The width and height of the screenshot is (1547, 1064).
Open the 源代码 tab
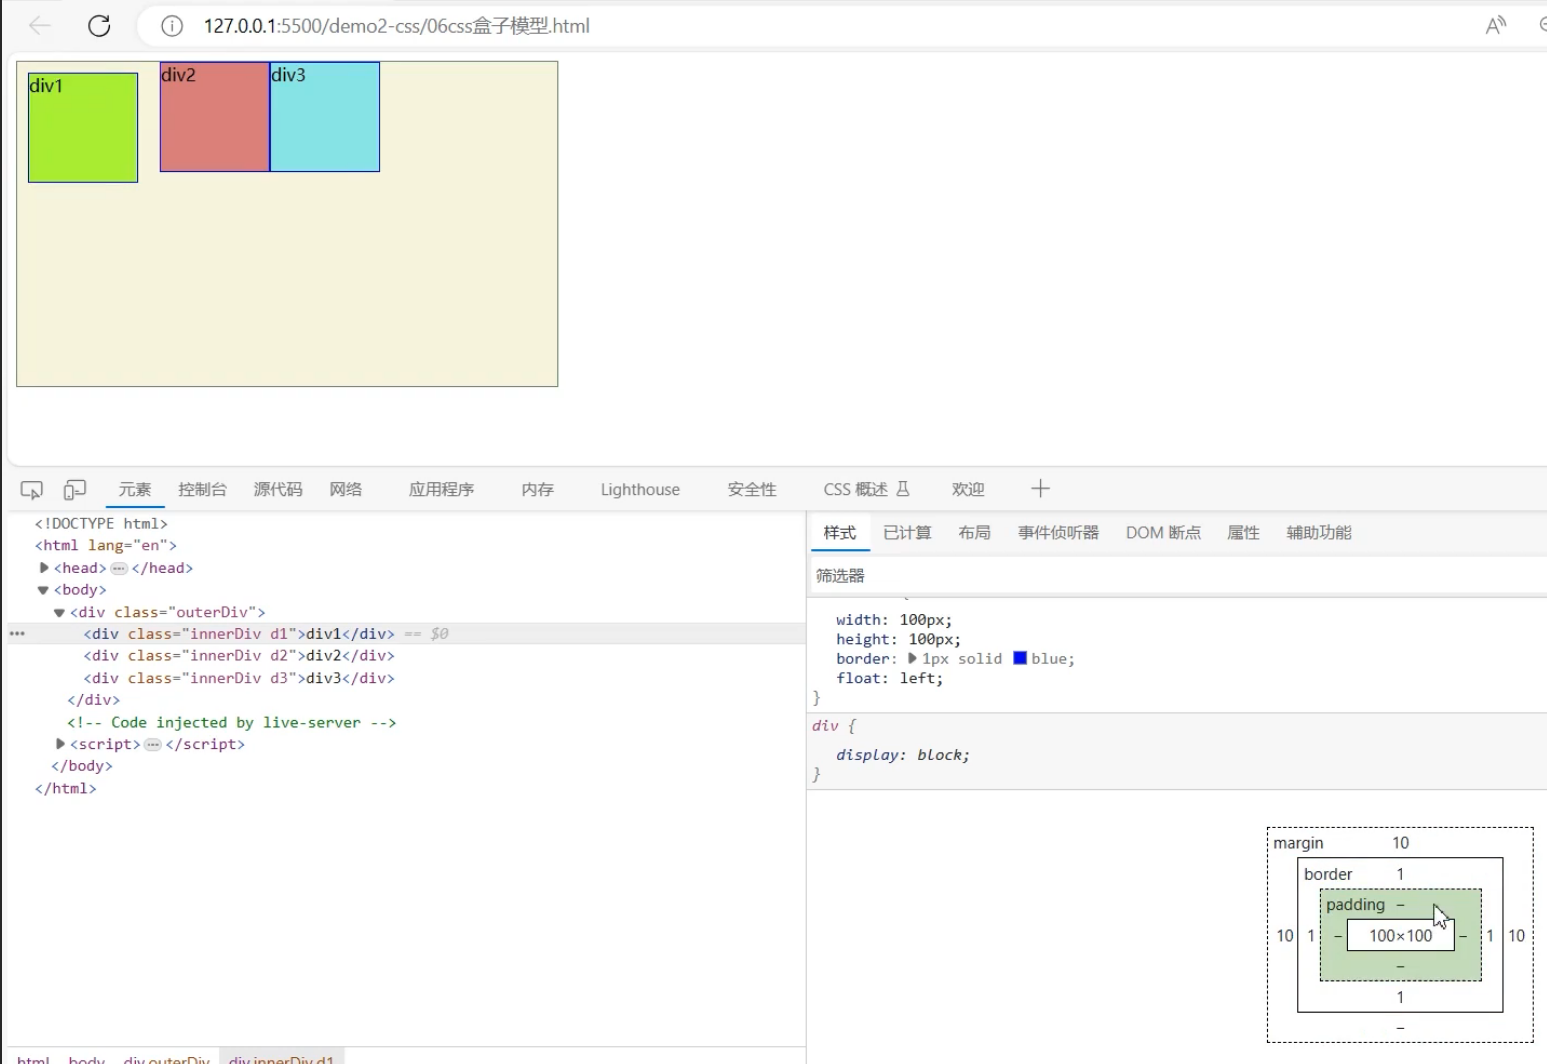click(278, 490)
